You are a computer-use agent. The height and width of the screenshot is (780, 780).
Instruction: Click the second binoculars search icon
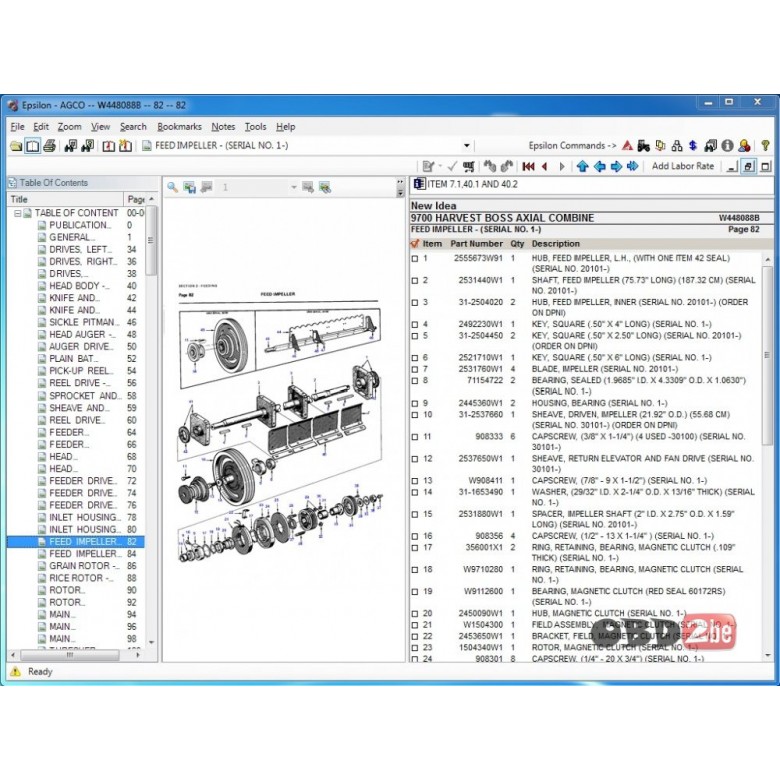tap(88, 146)
